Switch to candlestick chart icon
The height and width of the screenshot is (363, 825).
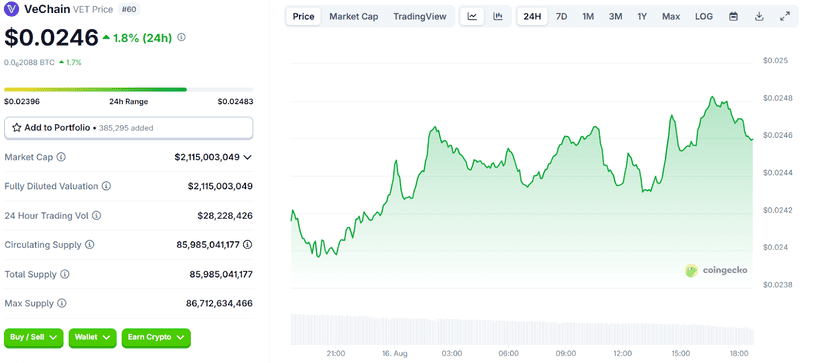[497, 16]
